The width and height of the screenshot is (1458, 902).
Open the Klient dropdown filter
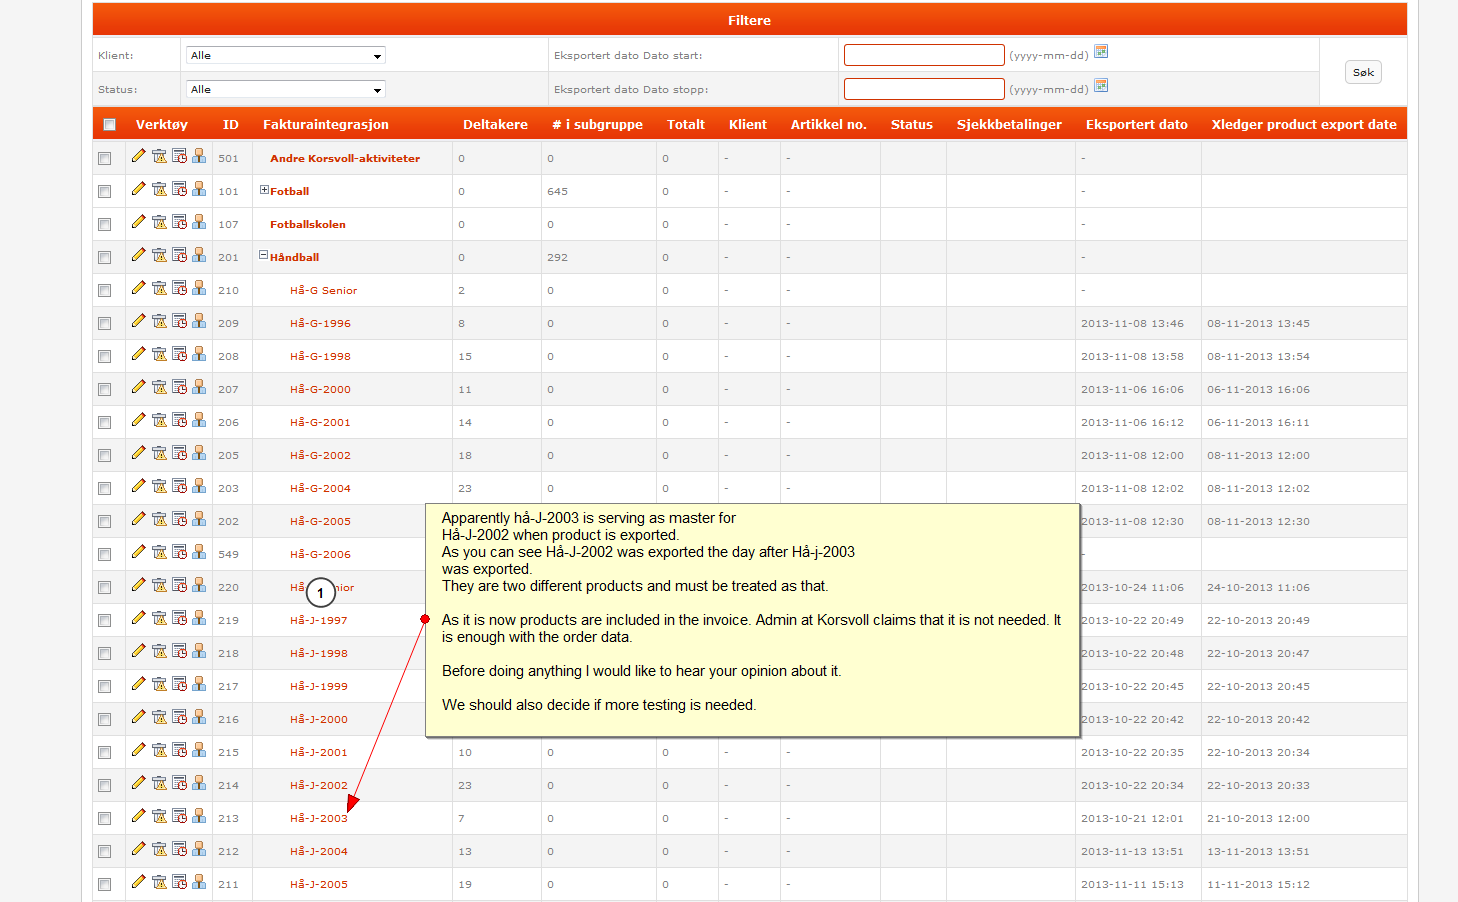pos(286,56)
